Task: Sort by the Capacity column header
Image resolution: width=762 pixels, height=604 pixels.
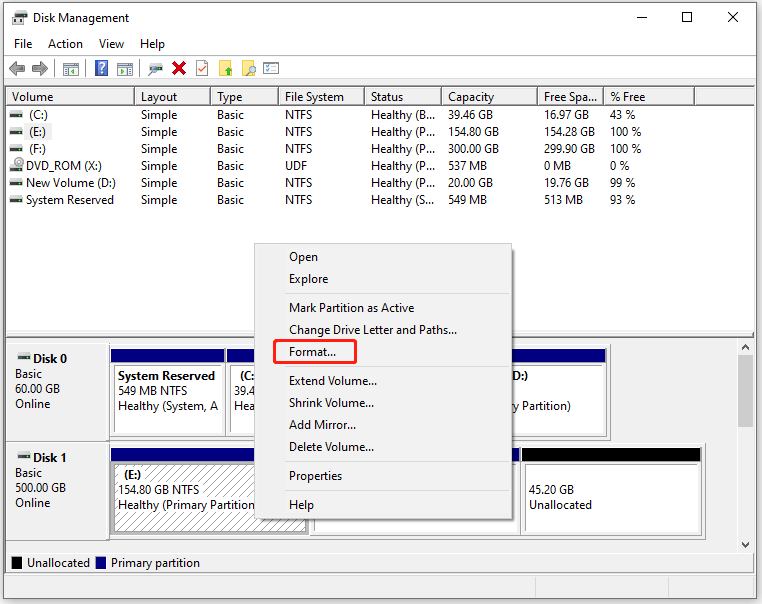Action: pos(490,97)
